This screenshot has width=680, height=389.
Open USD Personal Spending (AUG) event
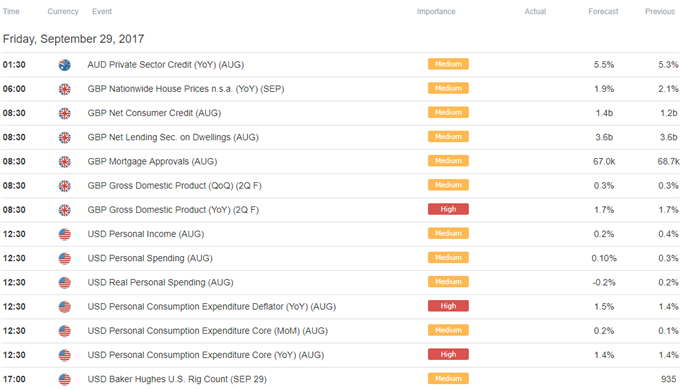tap(150, 258)
